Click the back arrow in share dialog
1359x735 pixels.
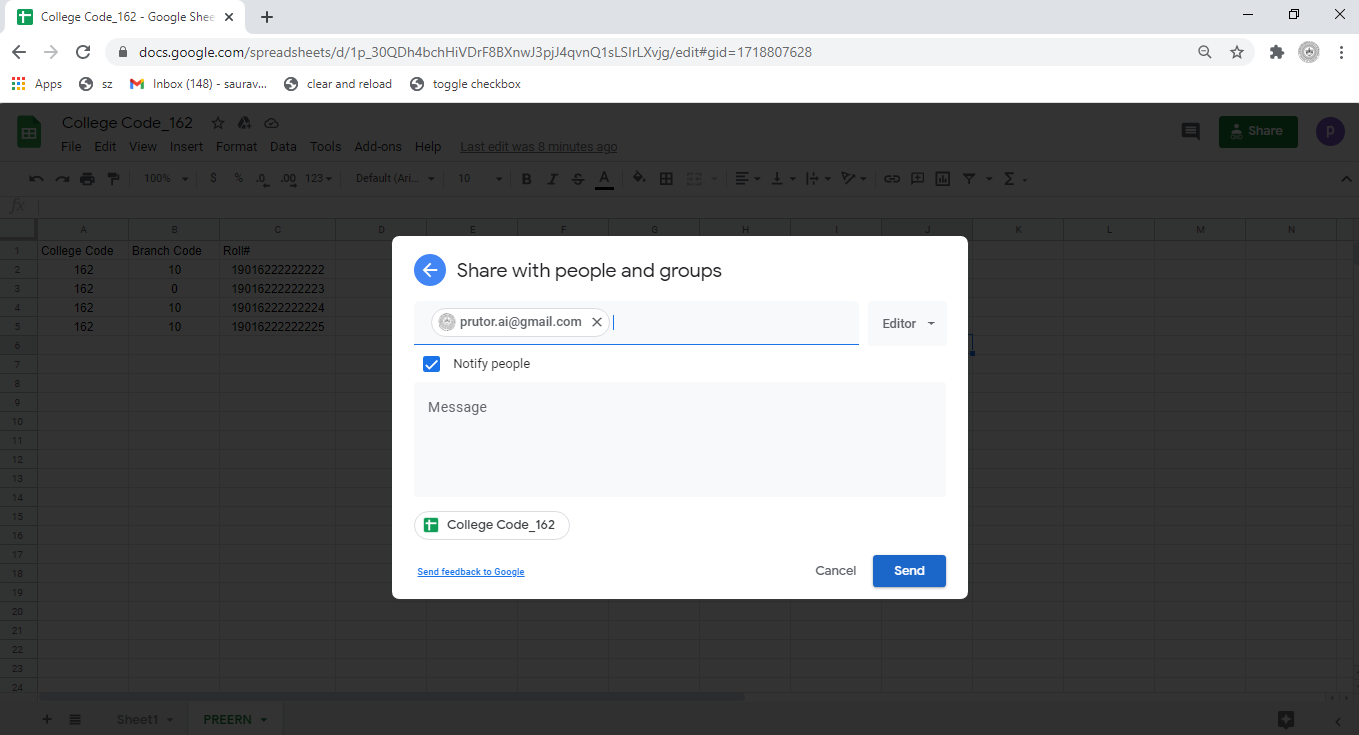(430, 270)
